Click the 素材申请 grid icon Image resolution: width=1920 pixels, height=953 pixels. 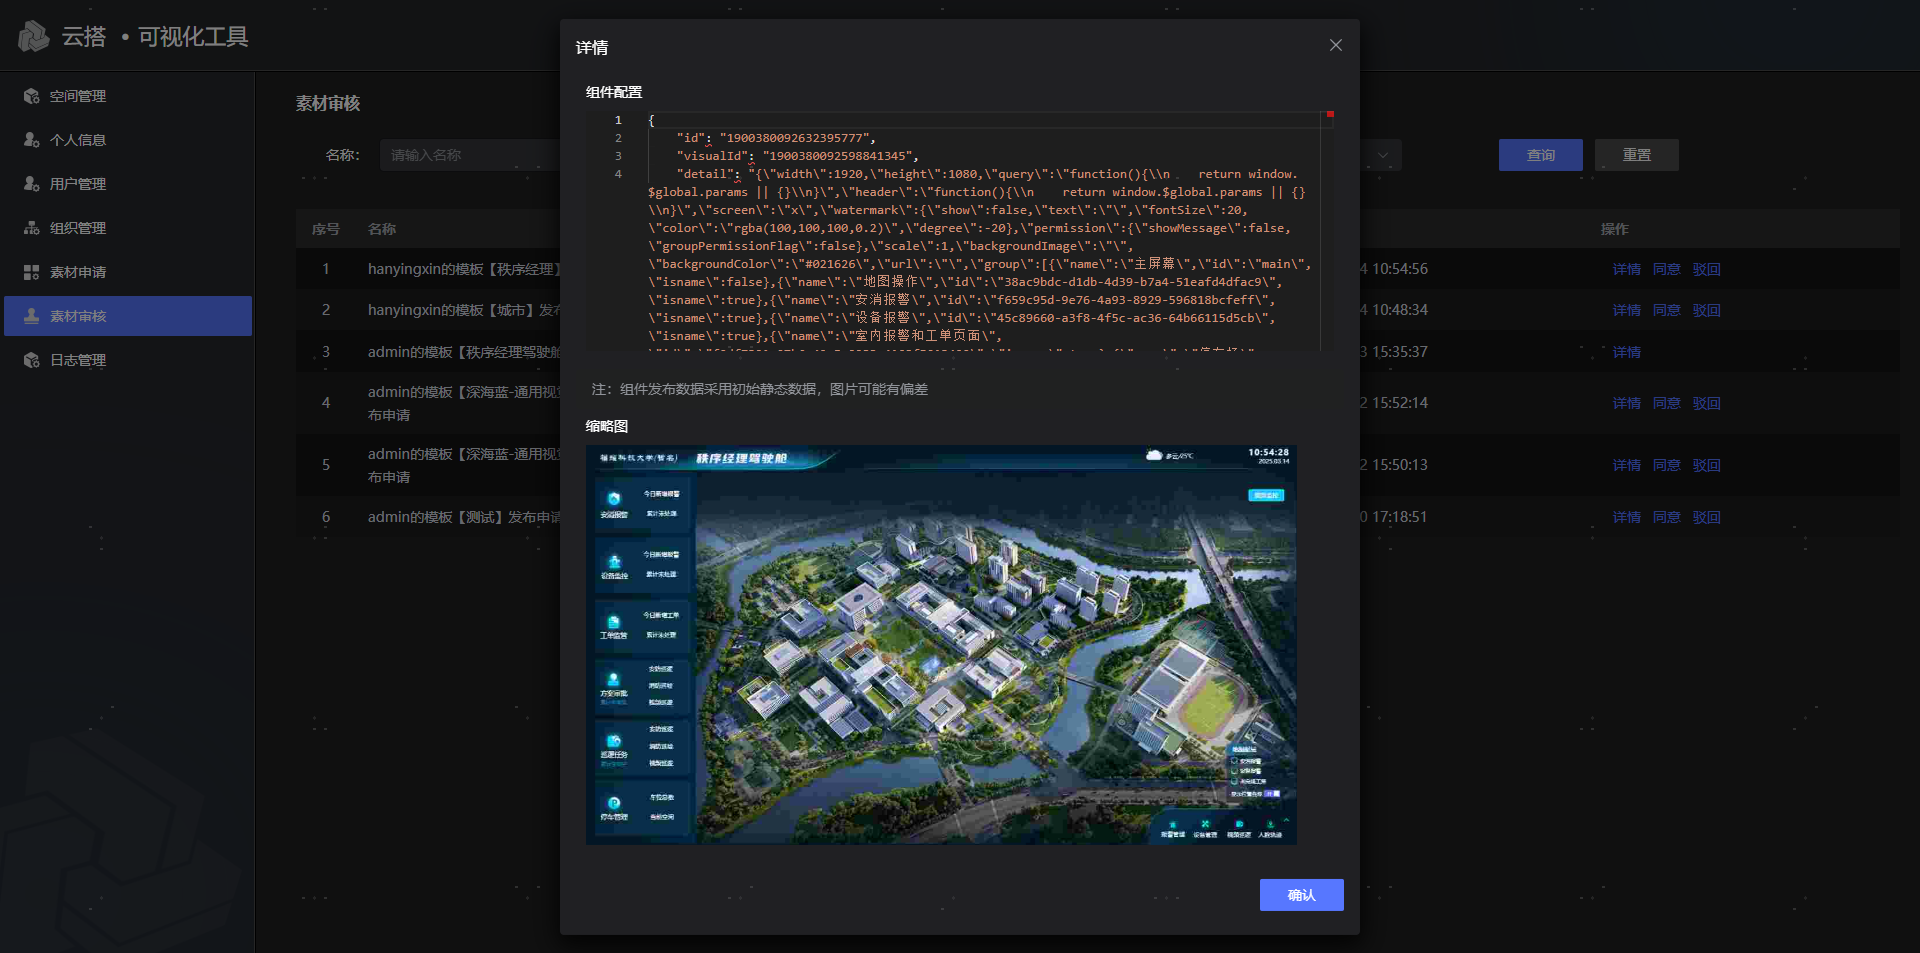(32, 272)
